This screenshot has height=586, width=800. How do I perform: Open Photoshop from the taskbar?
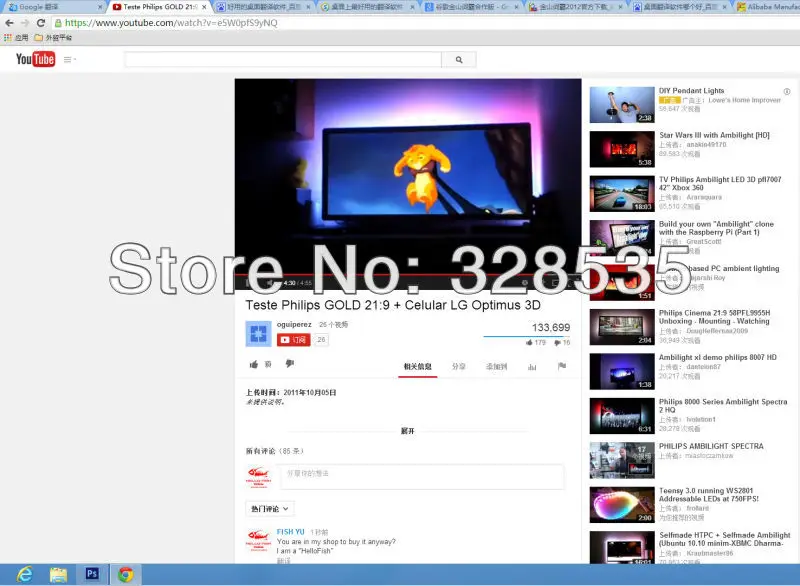click(x=92, y=574)
